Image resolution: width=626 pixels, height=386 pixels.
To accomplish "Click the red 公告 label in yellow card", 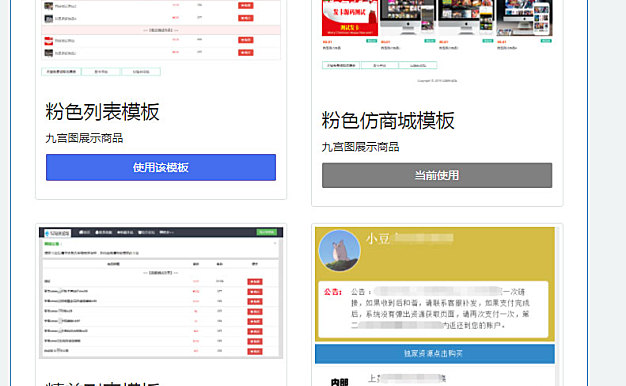I will [332, 292].
